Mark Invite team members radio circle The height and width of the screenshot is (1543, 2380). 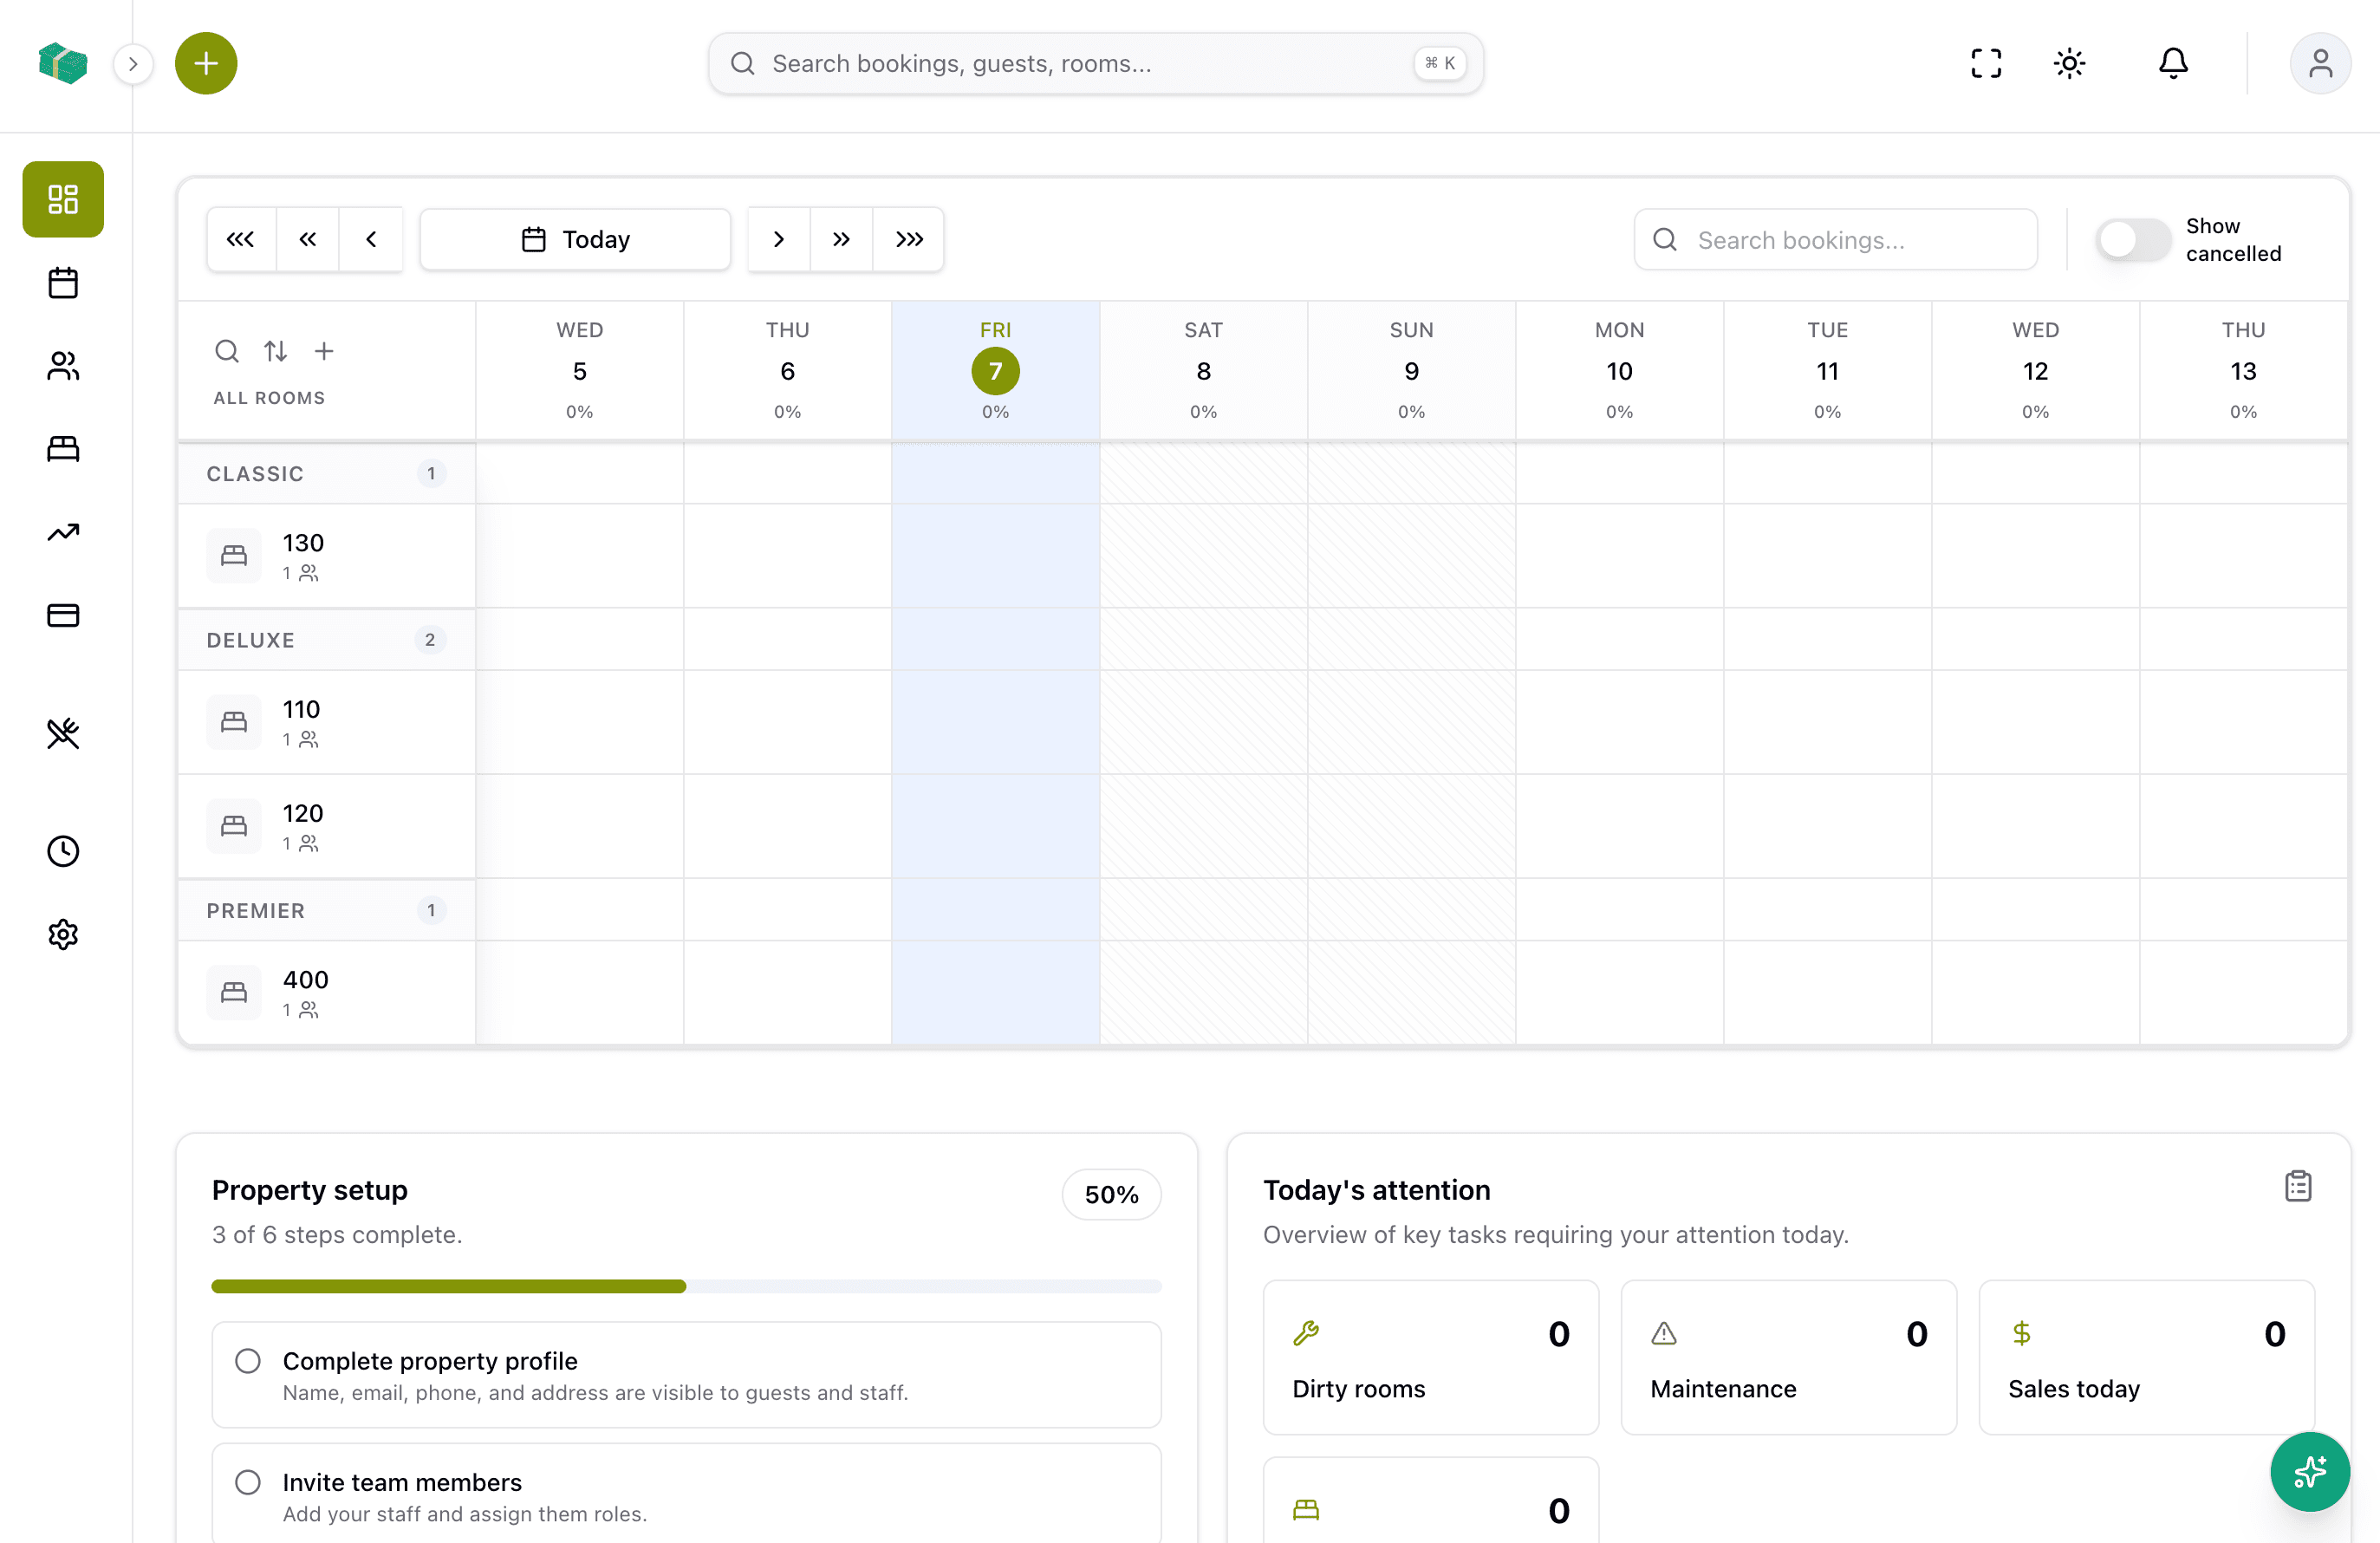pos(248,1482)
